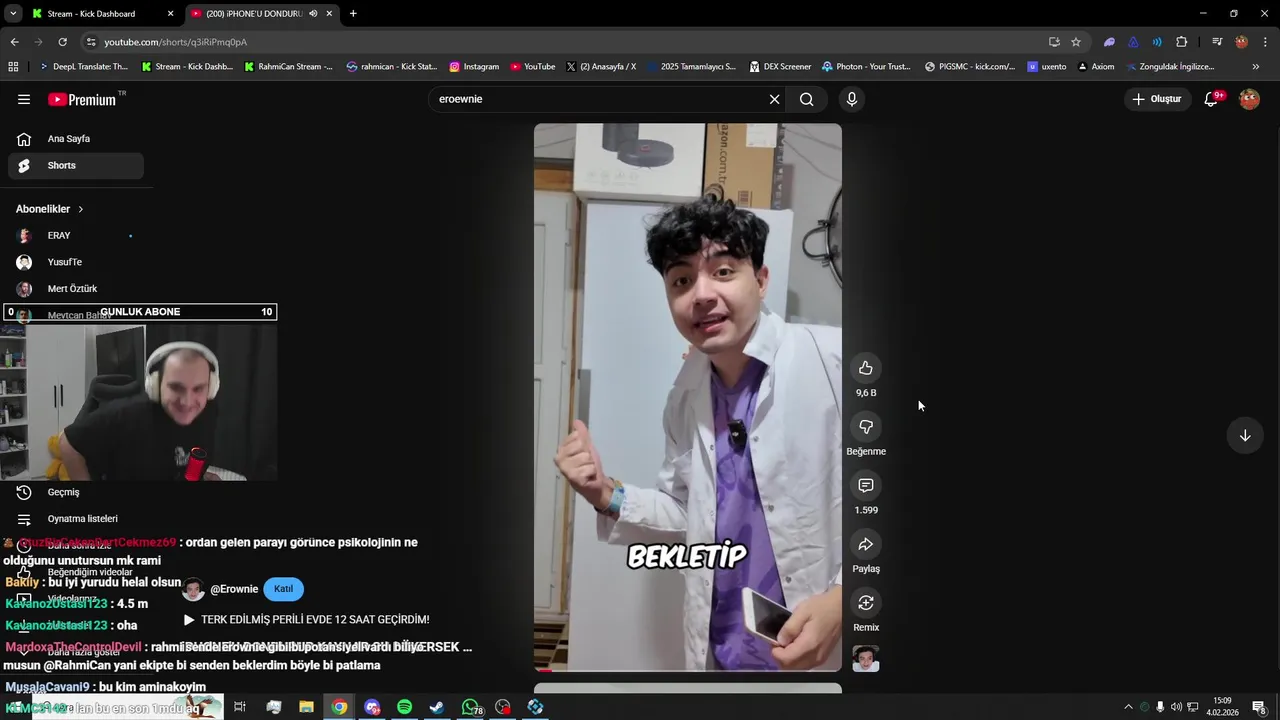
Task: Mute the playing YouTube tab audio
Action: pyautogui.click(x=313, y=14)
